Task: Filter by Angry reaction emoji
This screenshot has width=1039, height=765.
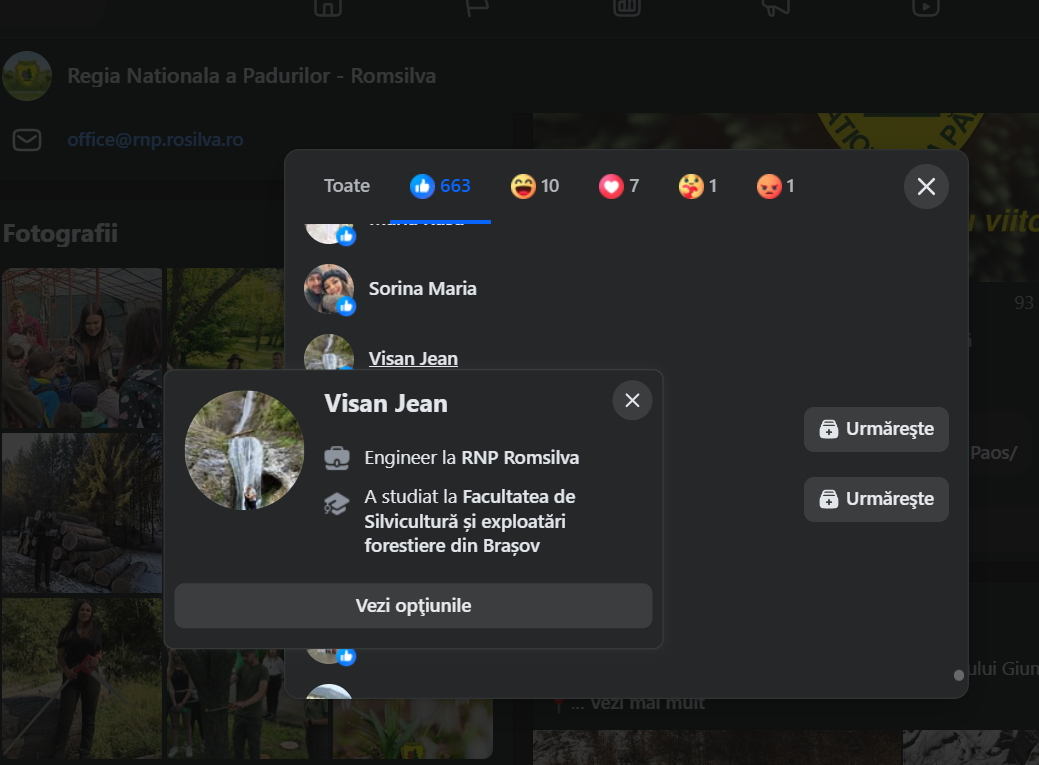Action: (x=776, y=186)
